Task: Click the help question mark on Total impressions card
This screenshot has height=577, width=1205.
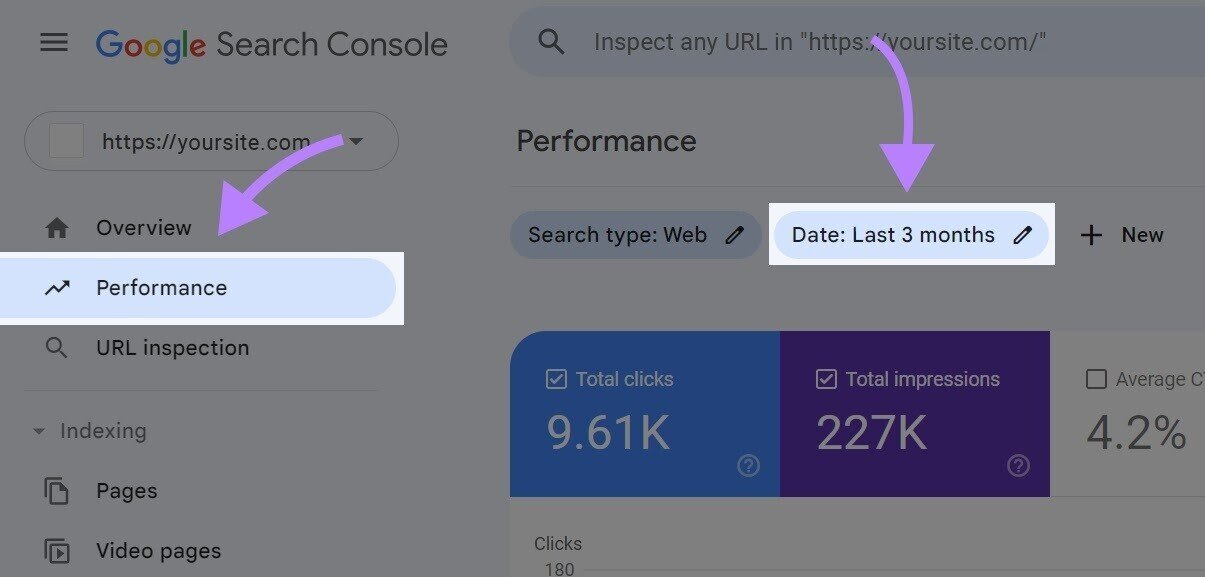Action: [1018, 465]
